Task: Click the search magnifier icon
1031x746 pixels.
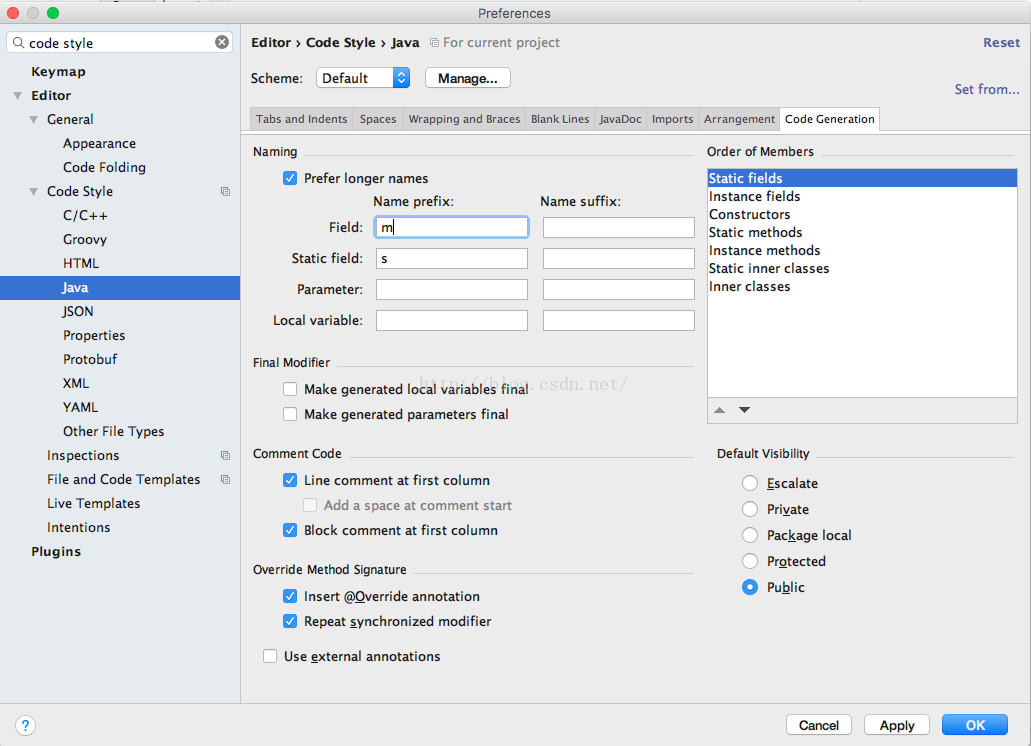Action: pyautogui.click(x=19, y=43)
